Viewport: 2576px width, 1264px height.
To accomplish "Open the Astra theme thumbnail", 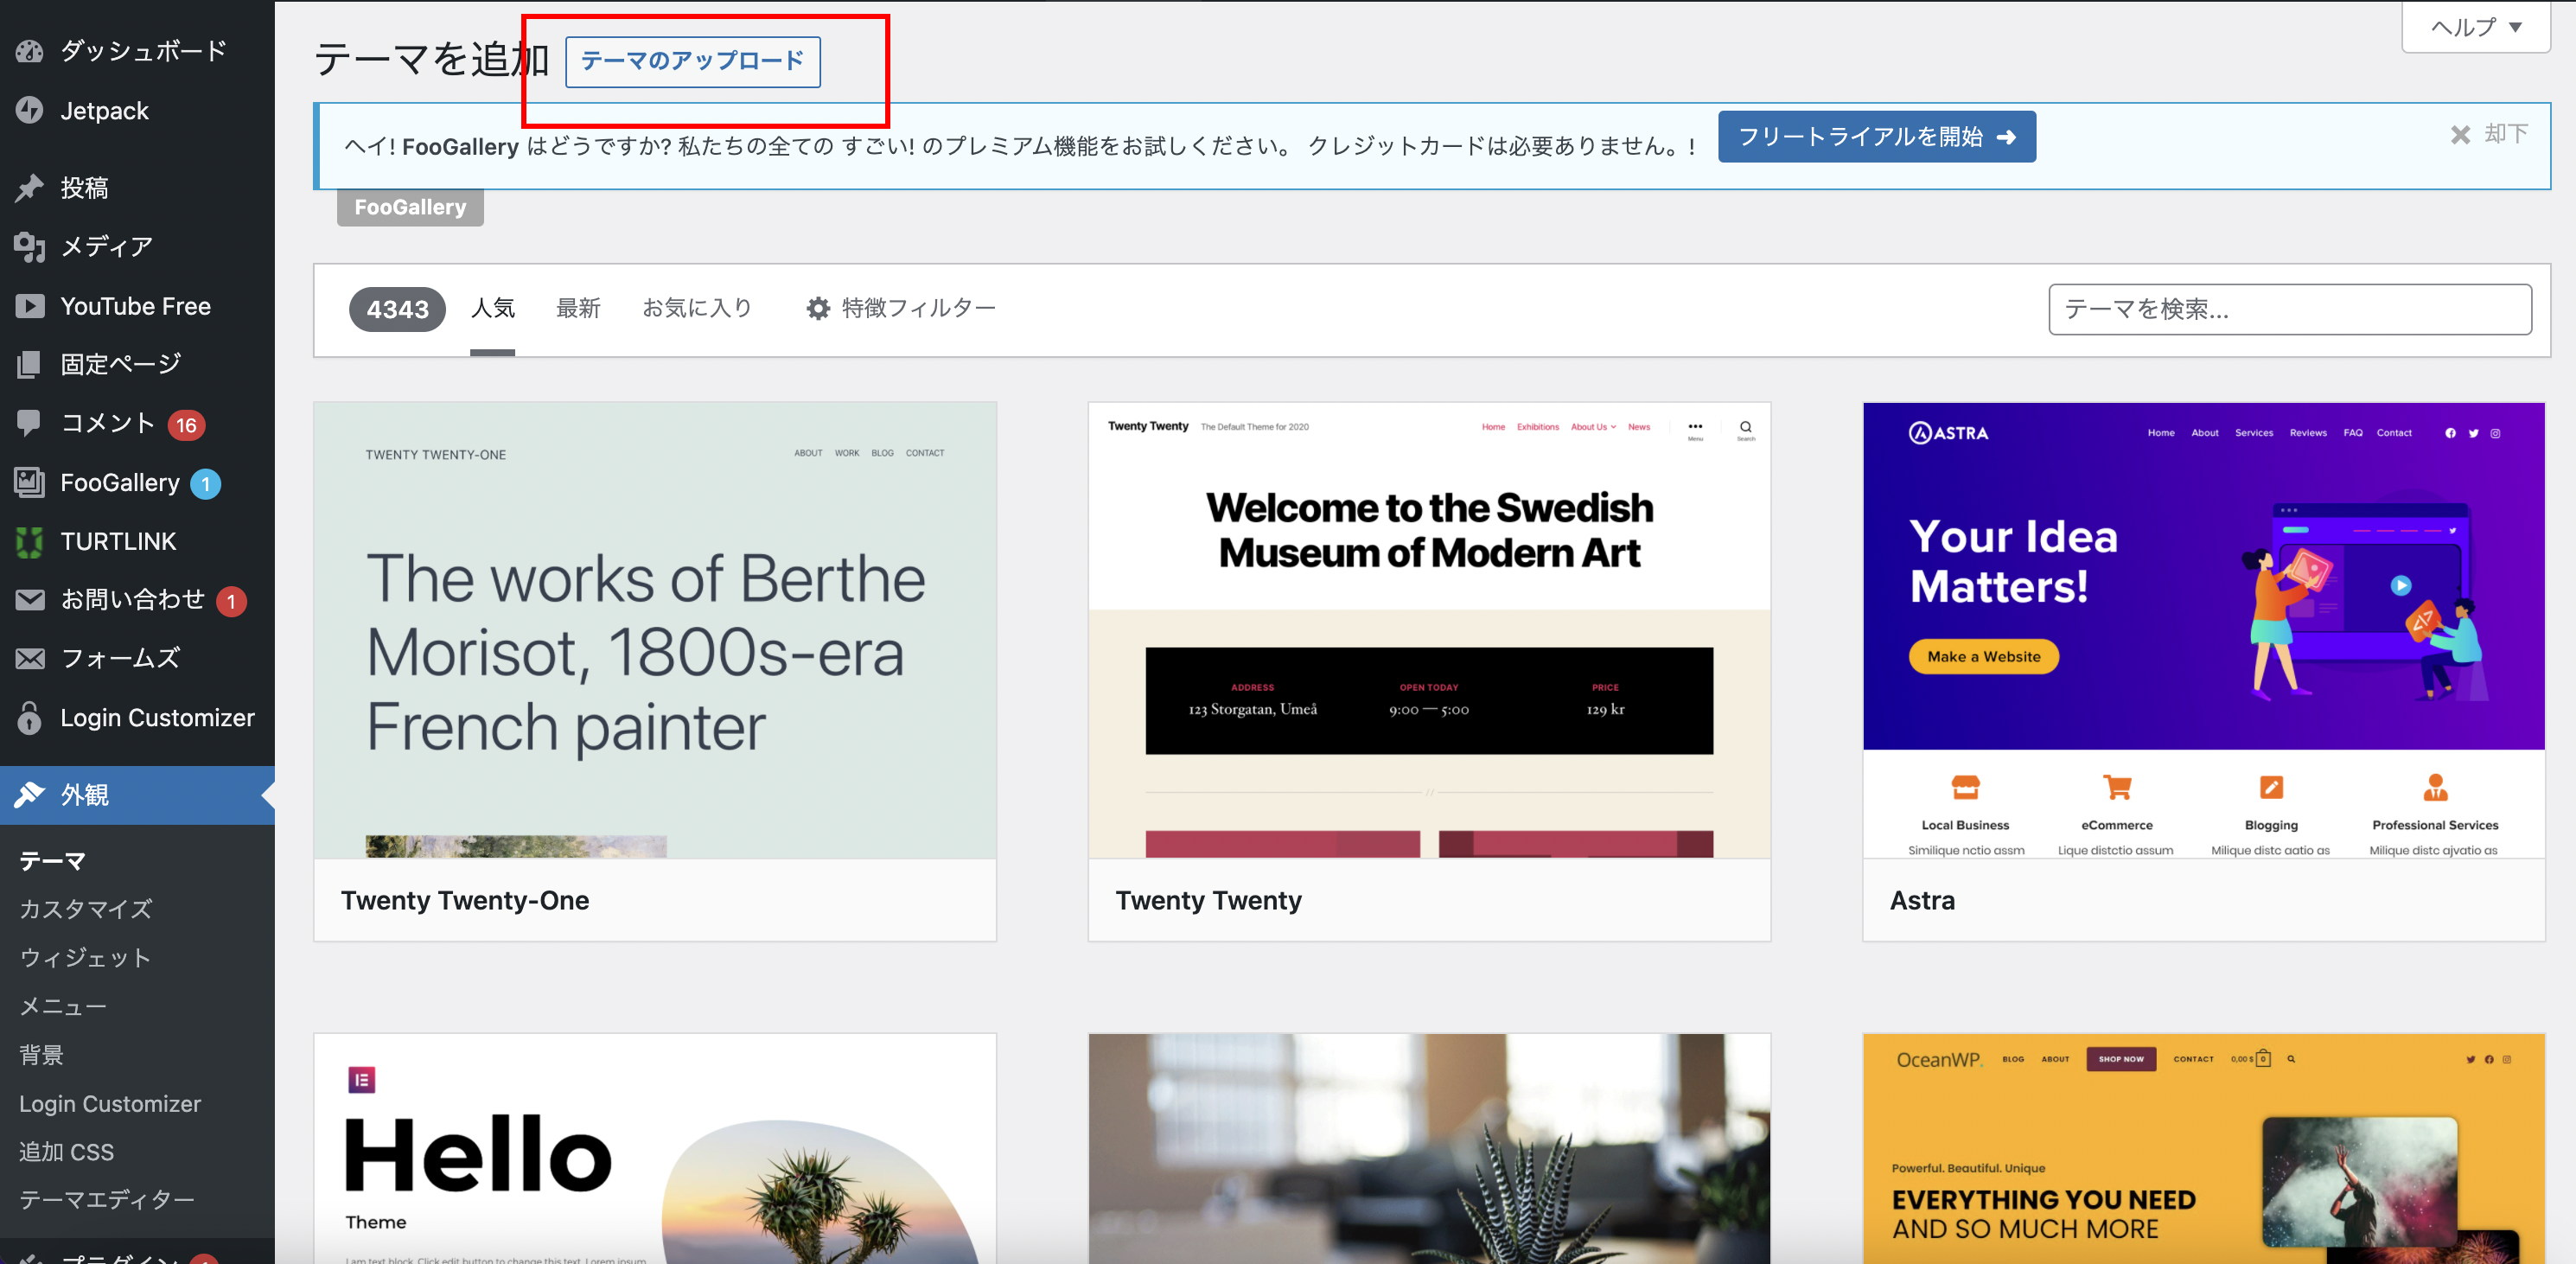I will 2203,630.
